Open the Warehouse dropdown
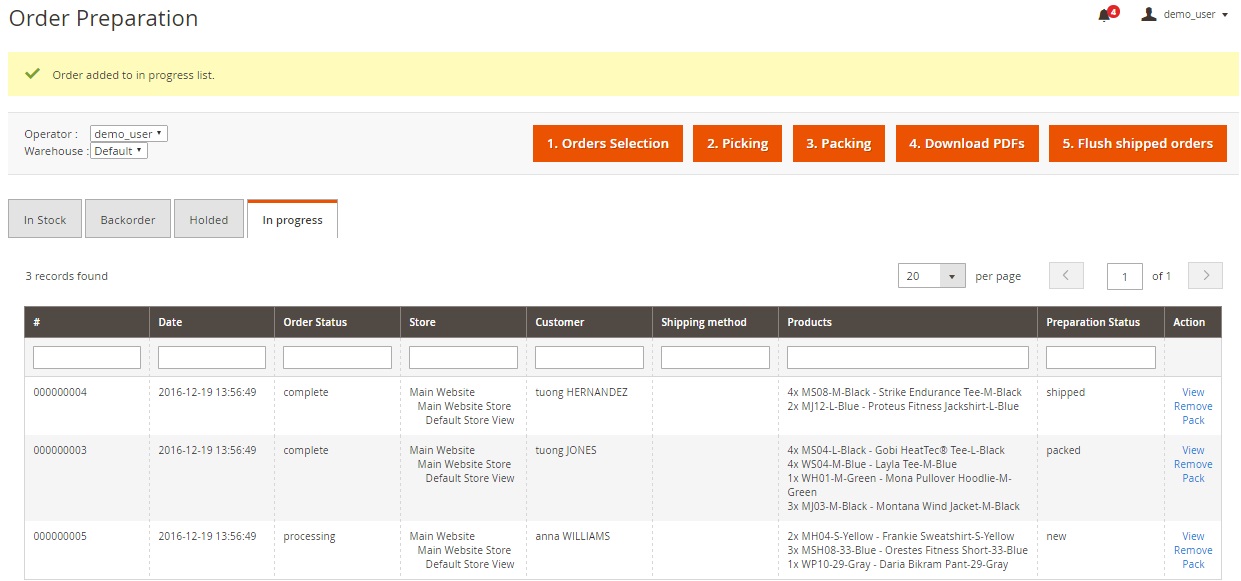Screen dimensions: 1241x581 [x=119, y=151]
